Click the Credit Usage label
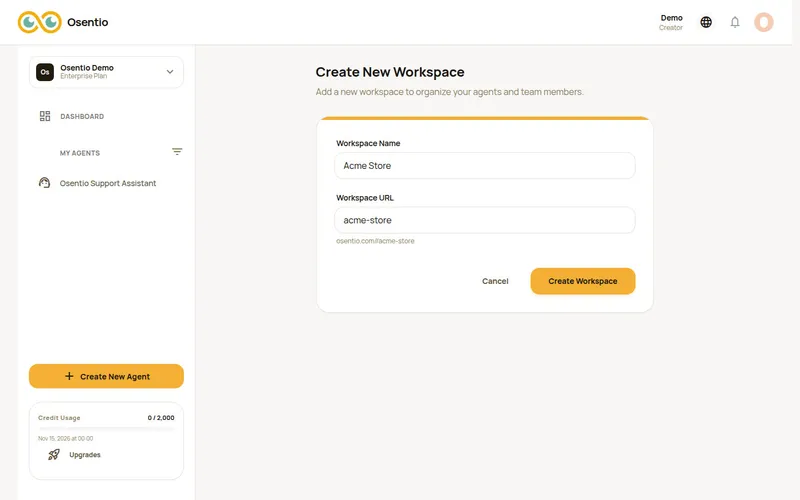Image resolution: width=800 pixels, height=500 pixels. point(59,417)
